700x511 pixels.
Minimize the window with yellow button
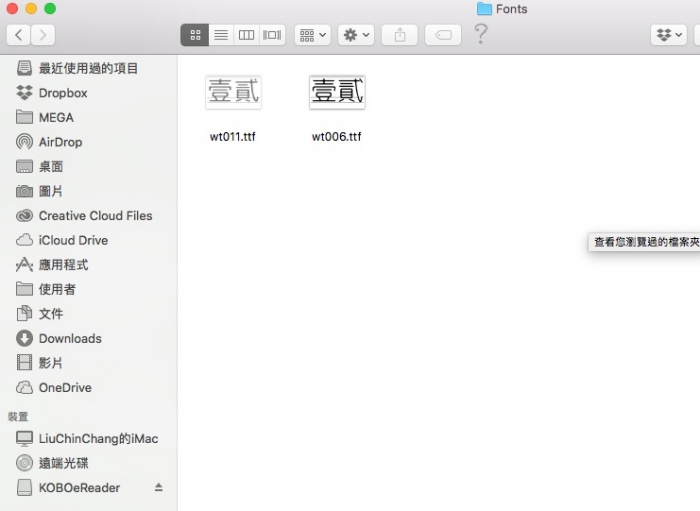[31, 8]
